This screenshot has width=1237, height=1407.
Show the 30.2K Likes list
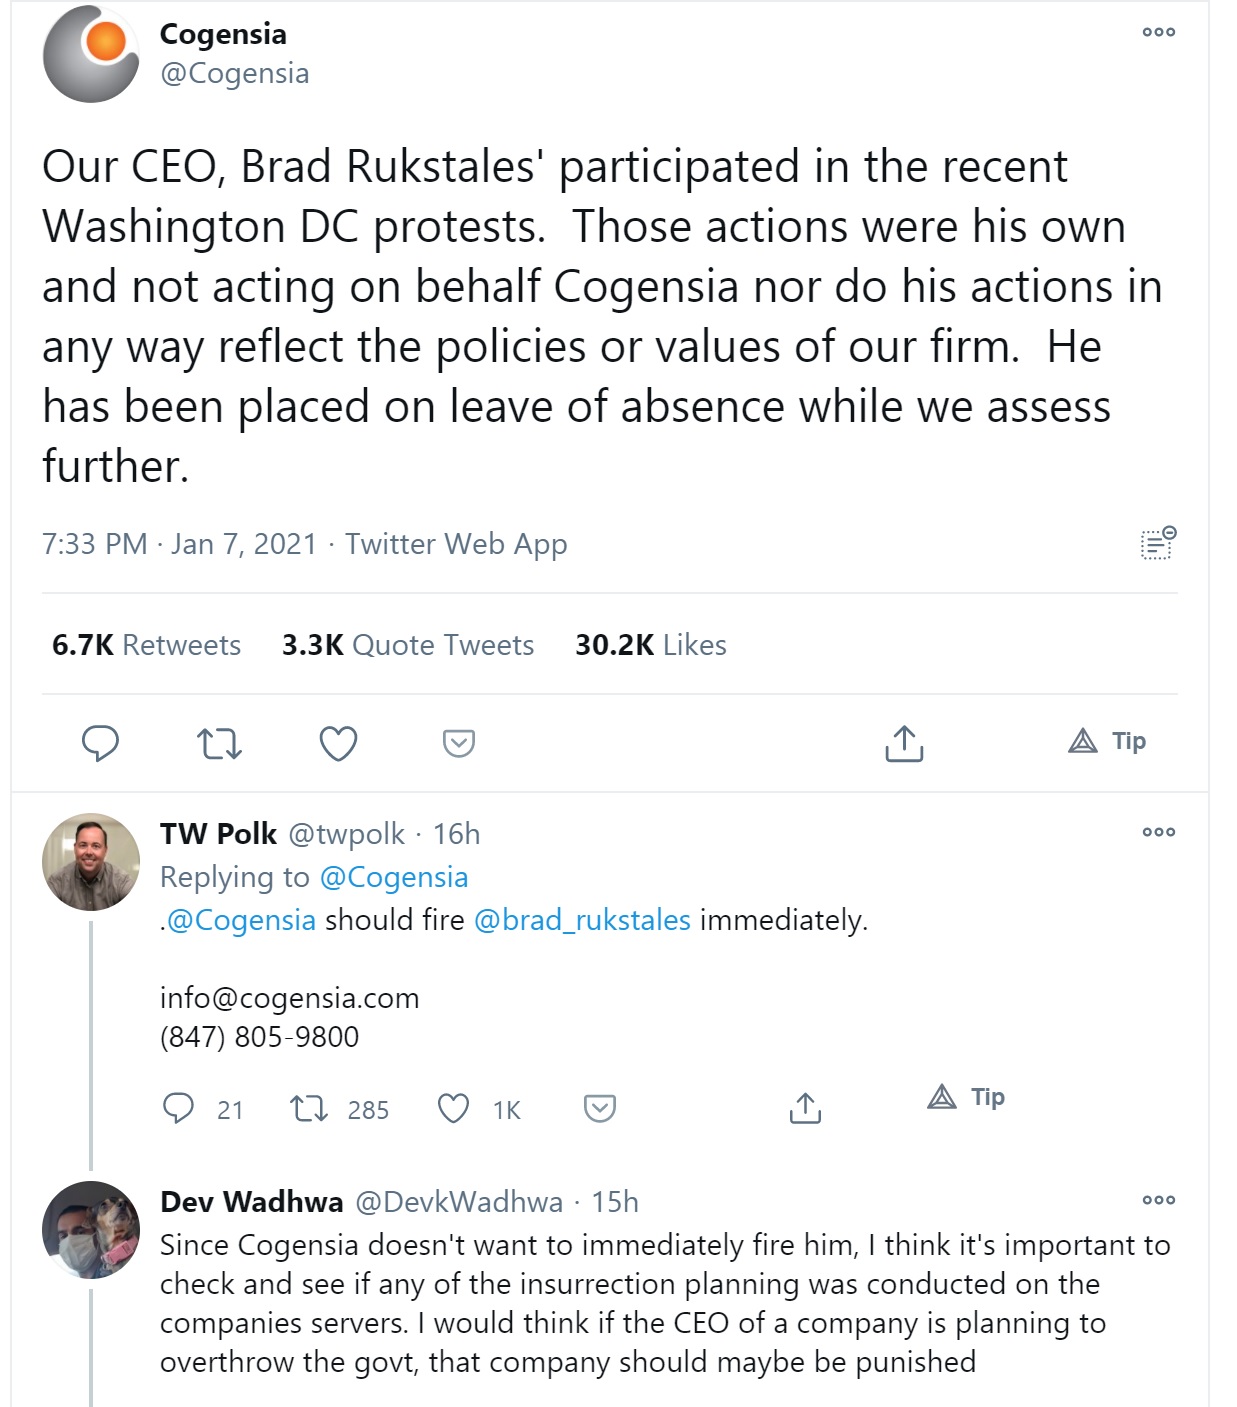(x=651, y=645)
